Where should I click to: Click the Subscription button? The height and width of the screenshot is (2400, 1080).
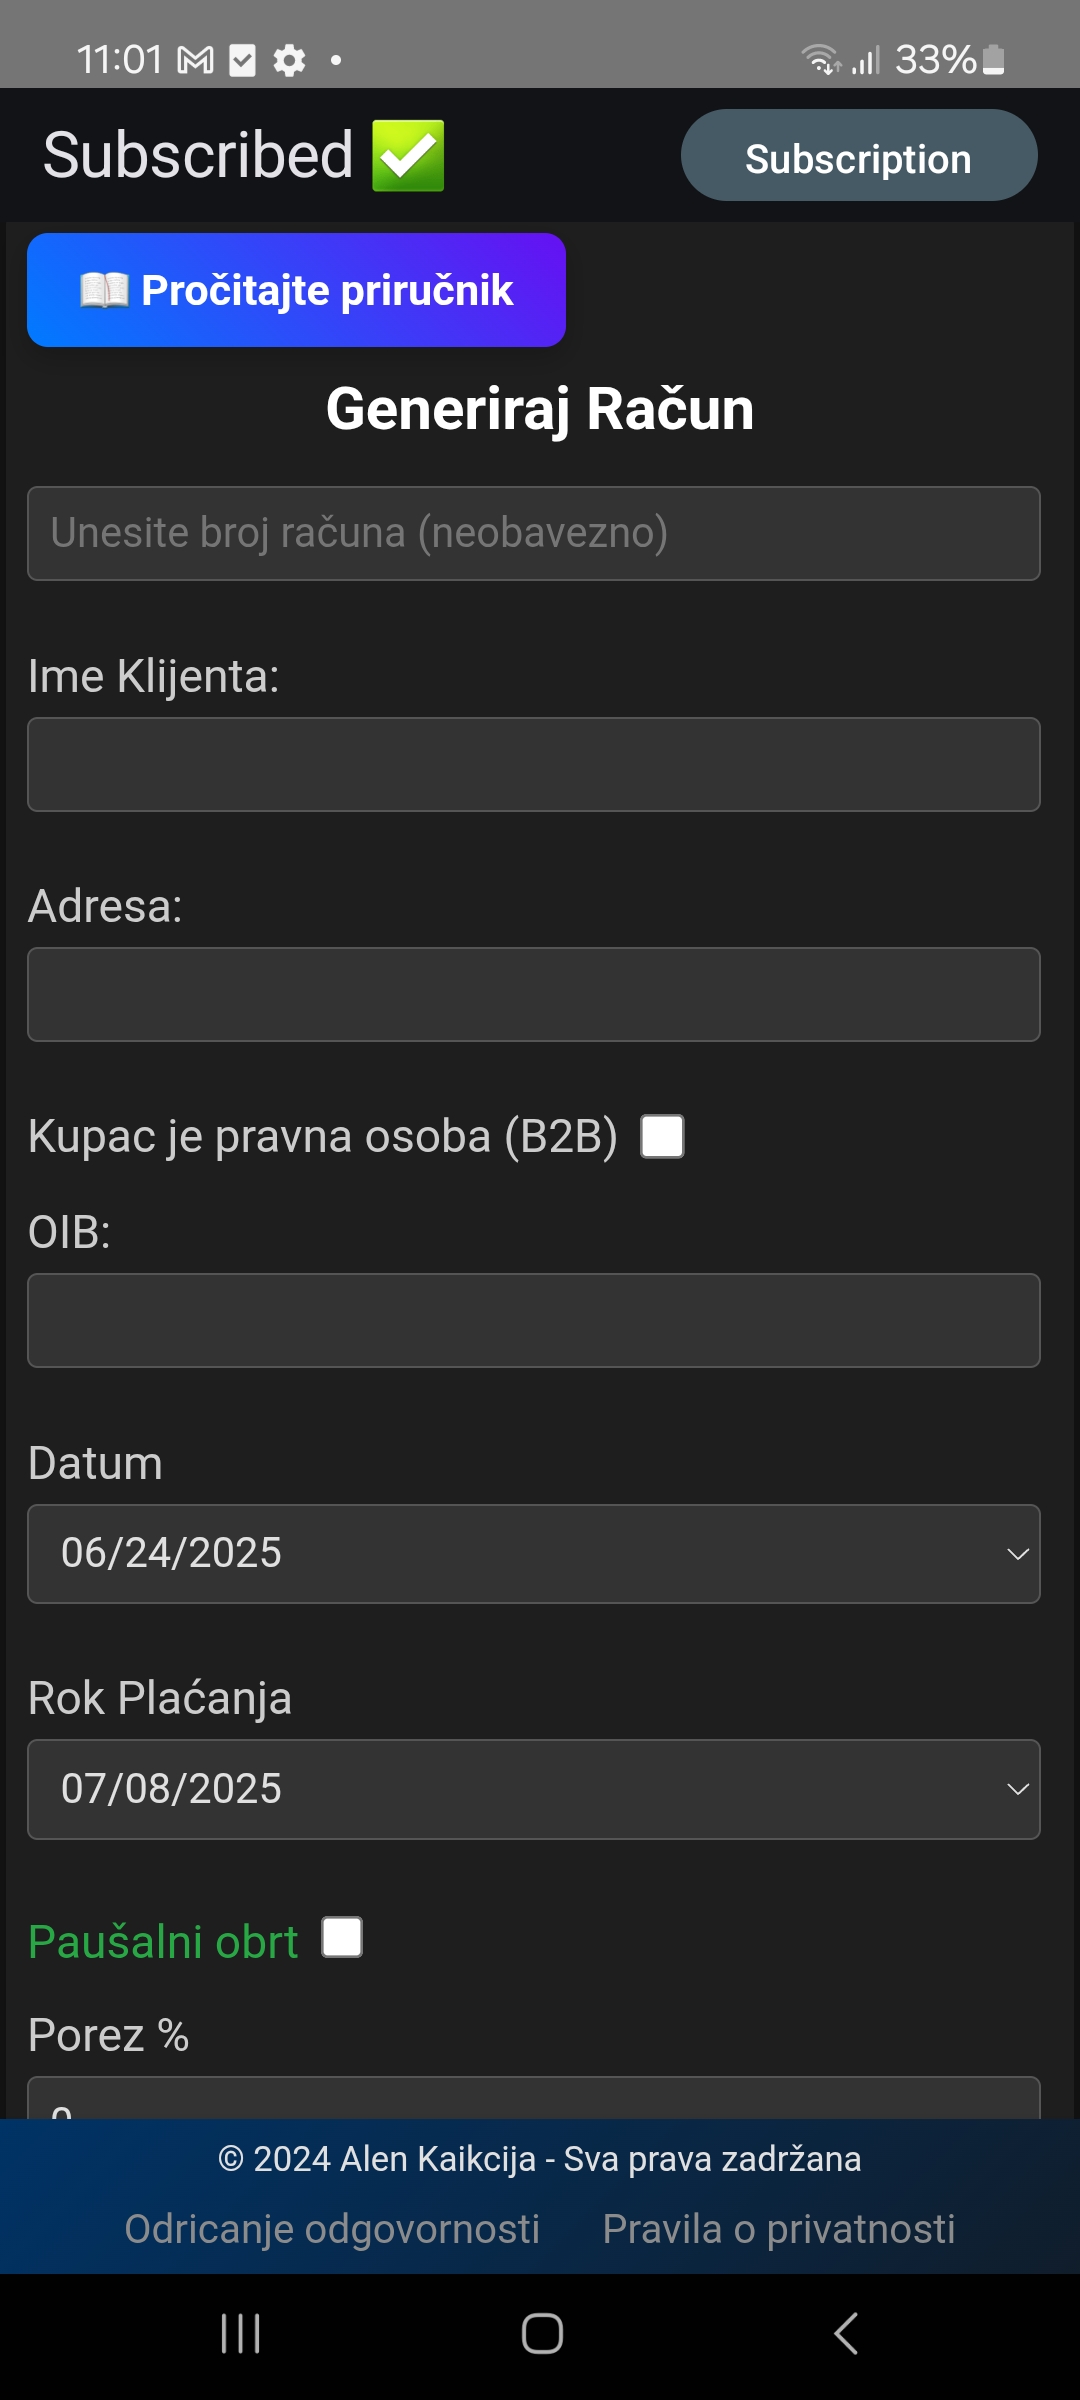tap(859, 156)
